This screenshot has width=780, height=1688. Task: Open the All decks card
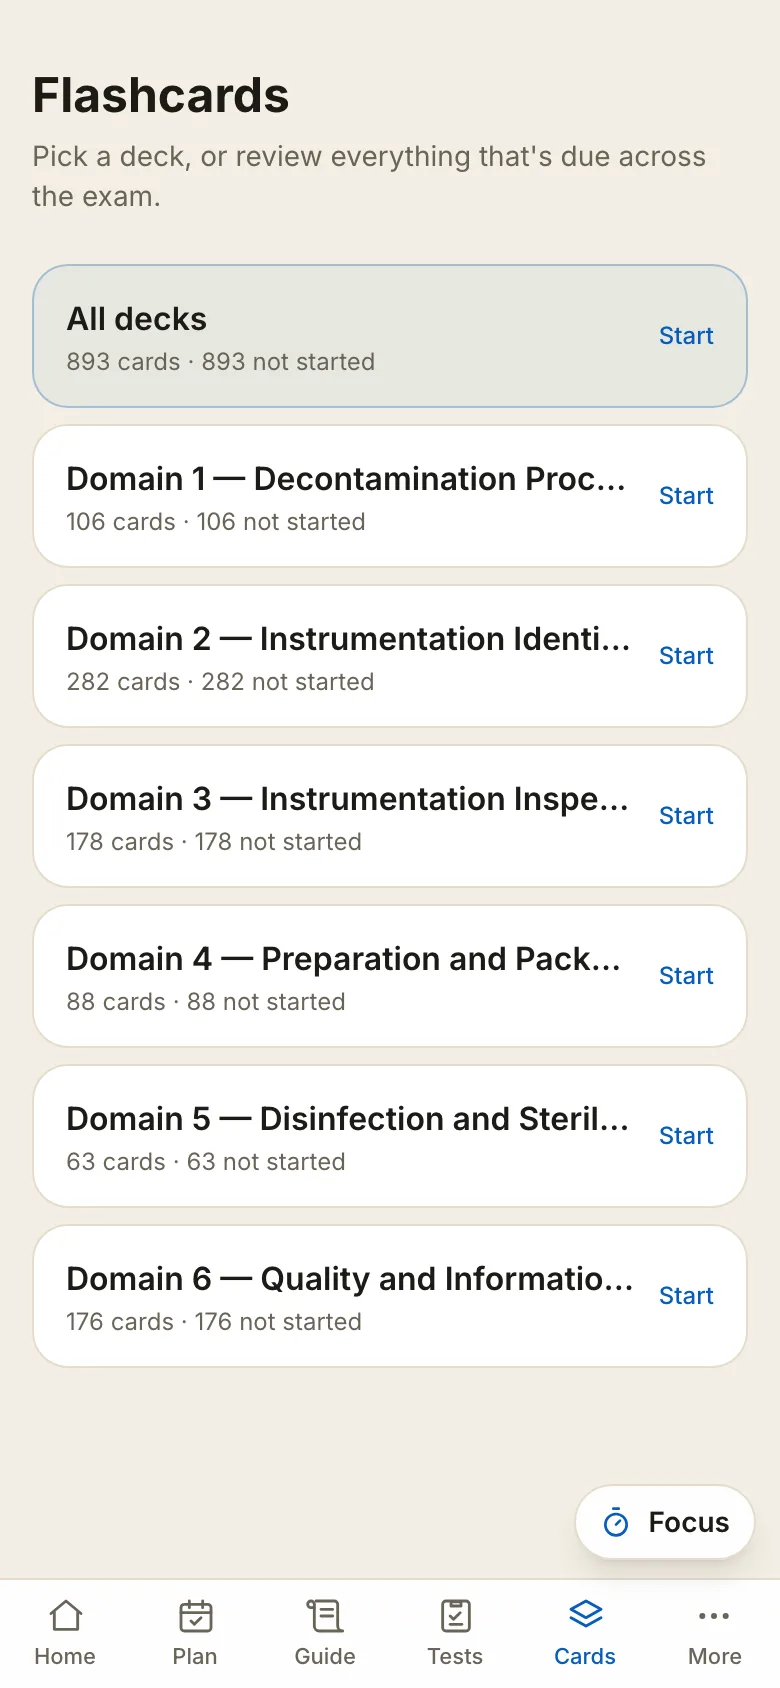[x=390, y=336]
